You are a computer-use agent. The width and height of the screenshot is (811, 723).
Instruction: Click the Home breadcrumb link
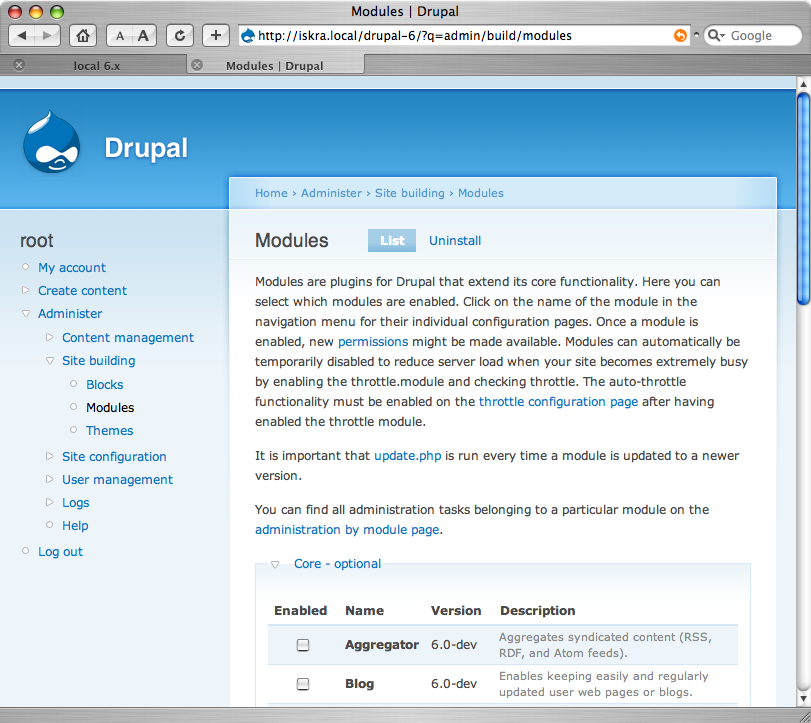coord(271,193)
